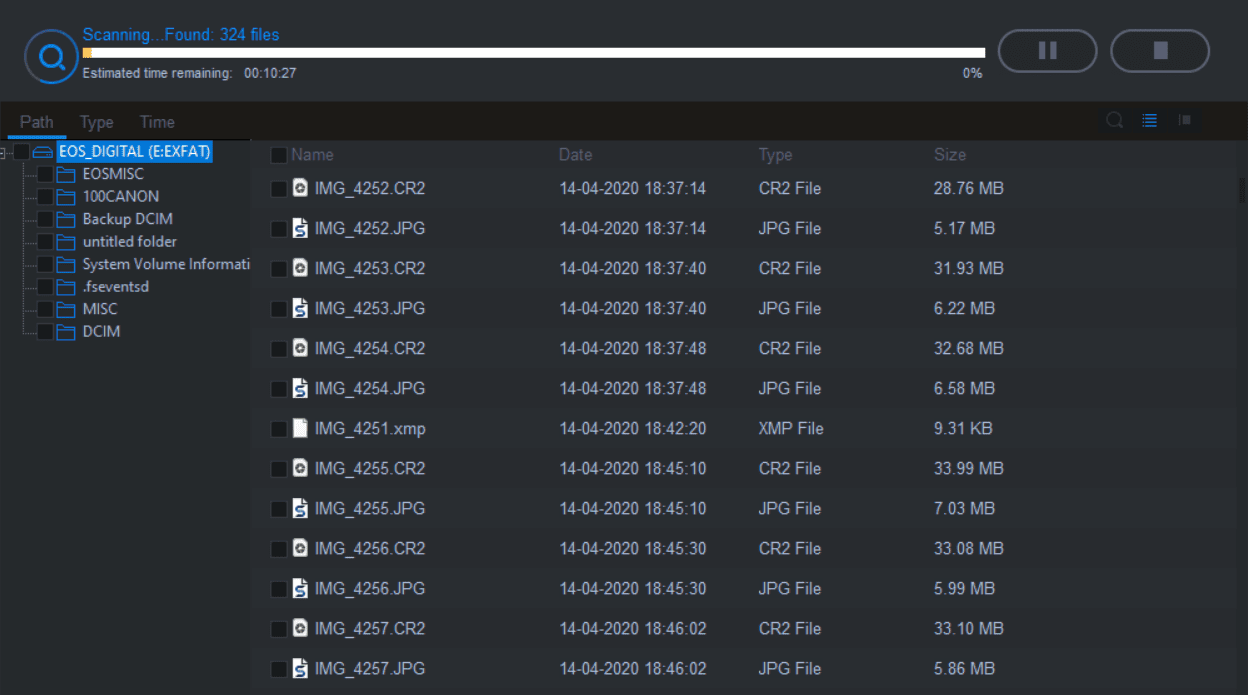Click the CR2 file icon for IMG_4256.CR2
The height and width of the screenshot is (695, 1248).
[300, 548]
